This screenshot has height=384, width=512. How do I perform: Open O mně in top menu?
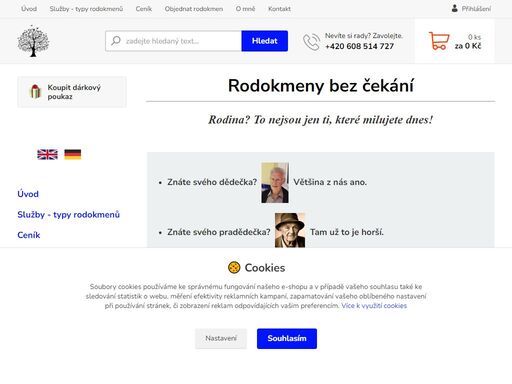click(245, 9)
